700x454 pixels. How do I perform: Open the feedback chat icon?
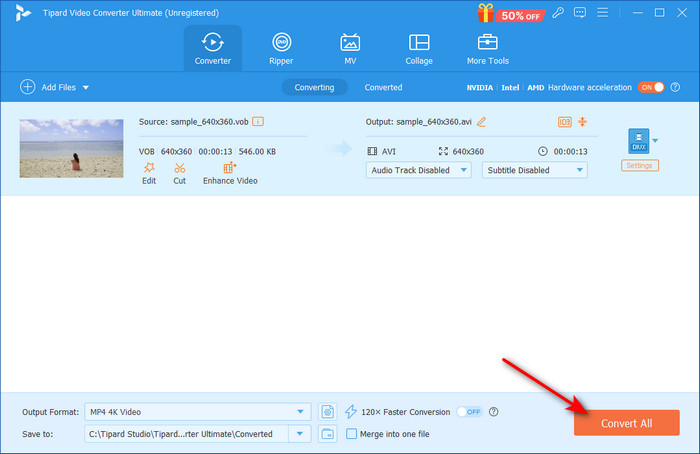580,12
